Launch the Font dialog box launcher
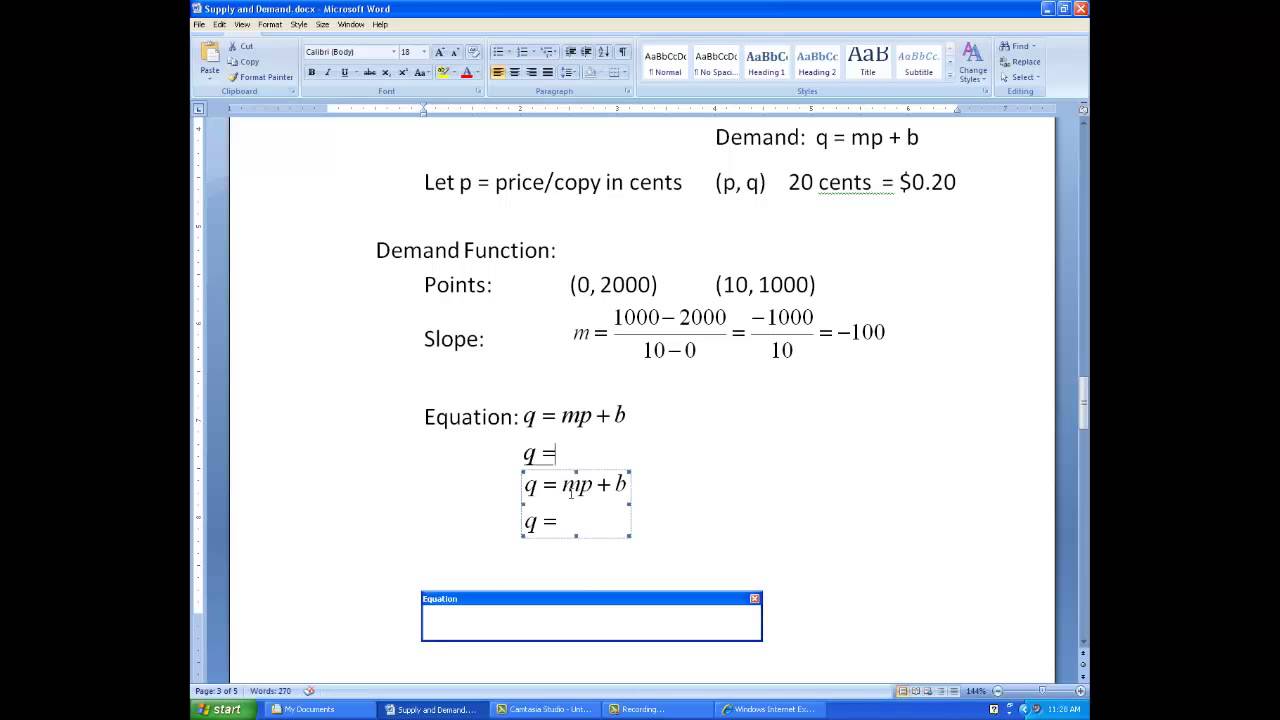1280x720 pixels. click(x=478, y=91)
